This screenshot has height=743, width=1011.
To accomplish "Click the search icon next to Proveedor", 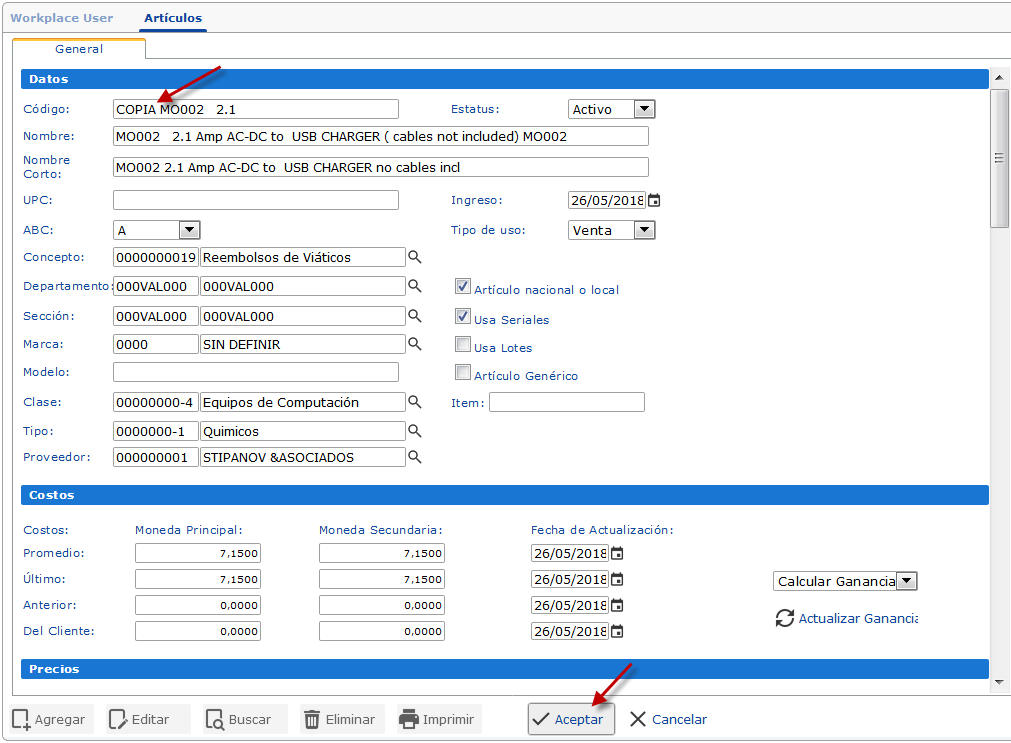I will point(415,457).
